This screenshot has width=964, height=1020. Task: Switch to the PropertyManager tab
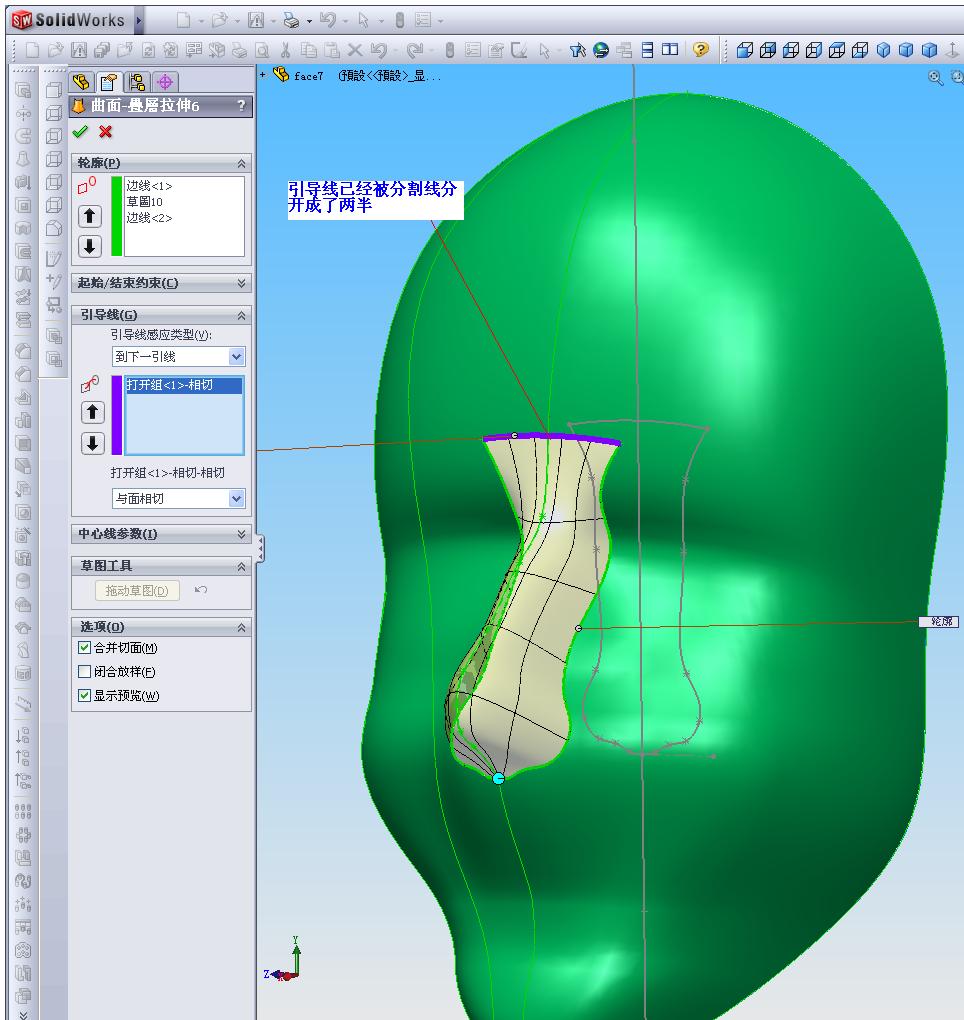pyautogui.click(x=109, y=82)
